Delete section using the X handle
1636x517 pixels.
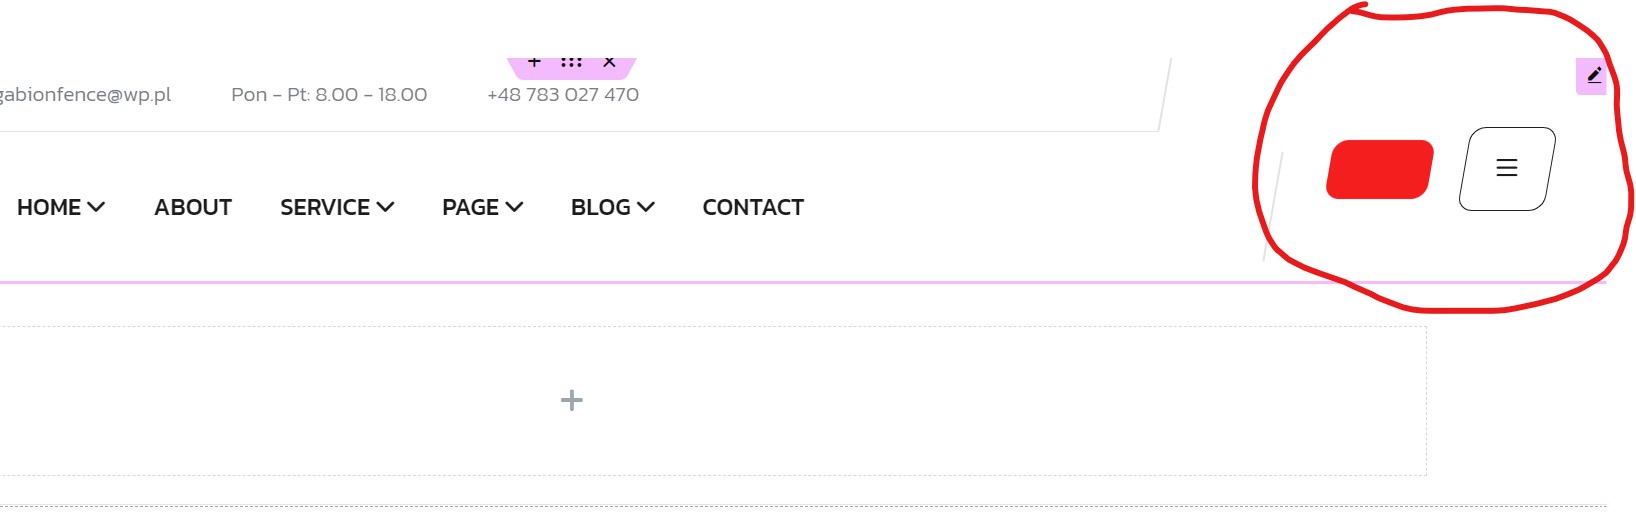[x=609, y=63]
